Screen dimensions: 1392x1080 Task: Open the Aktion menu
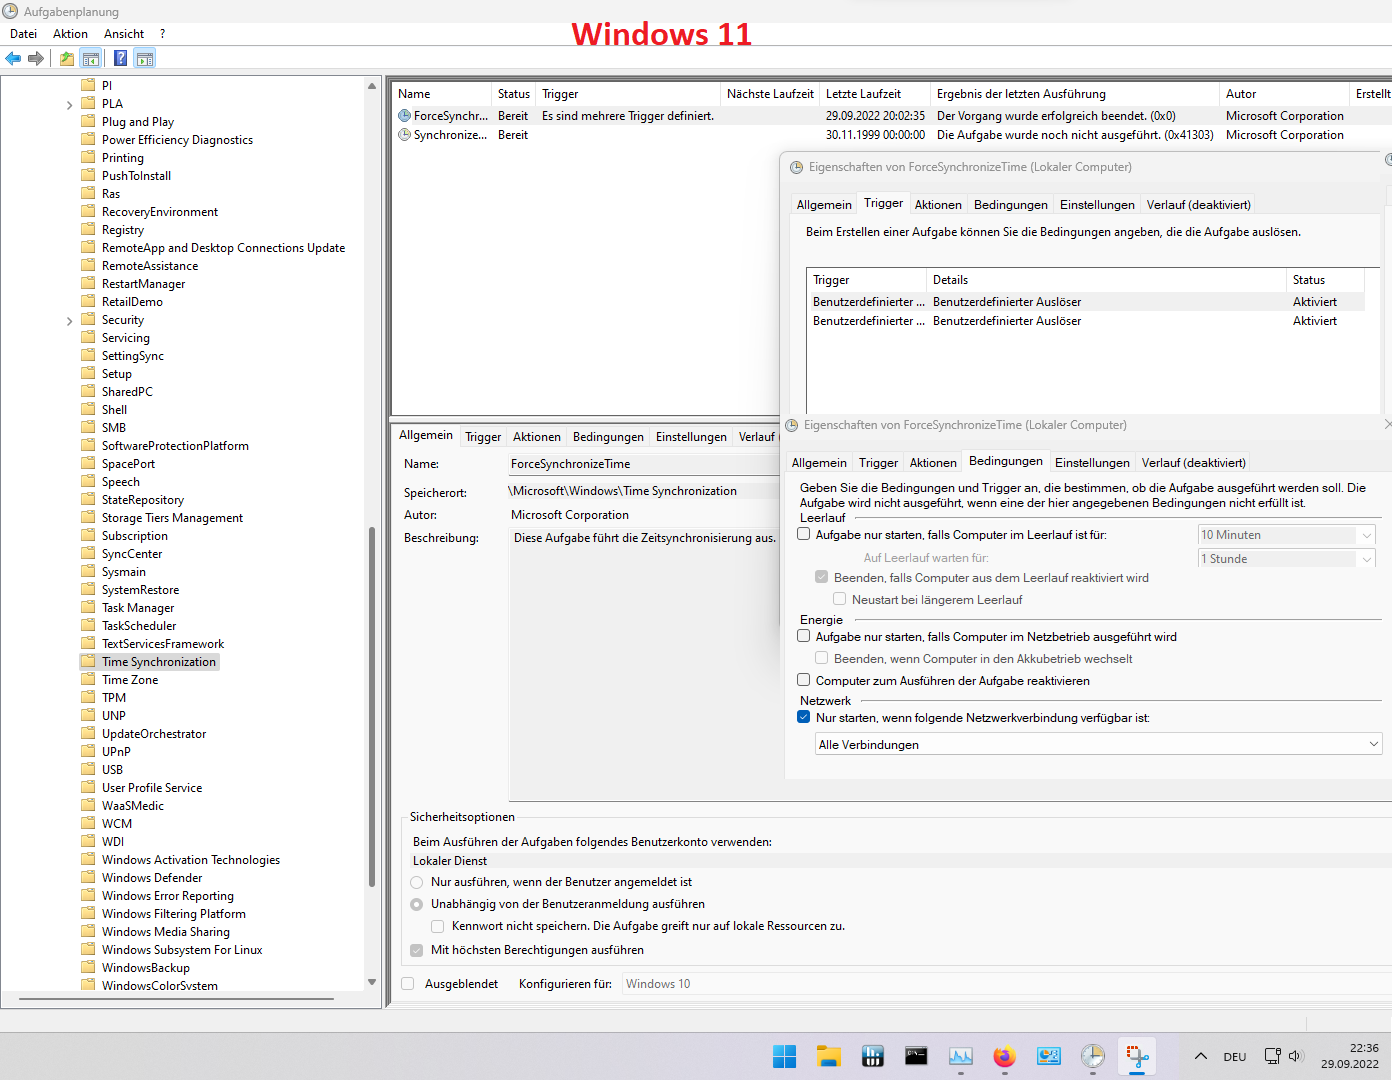coord(70,34)
